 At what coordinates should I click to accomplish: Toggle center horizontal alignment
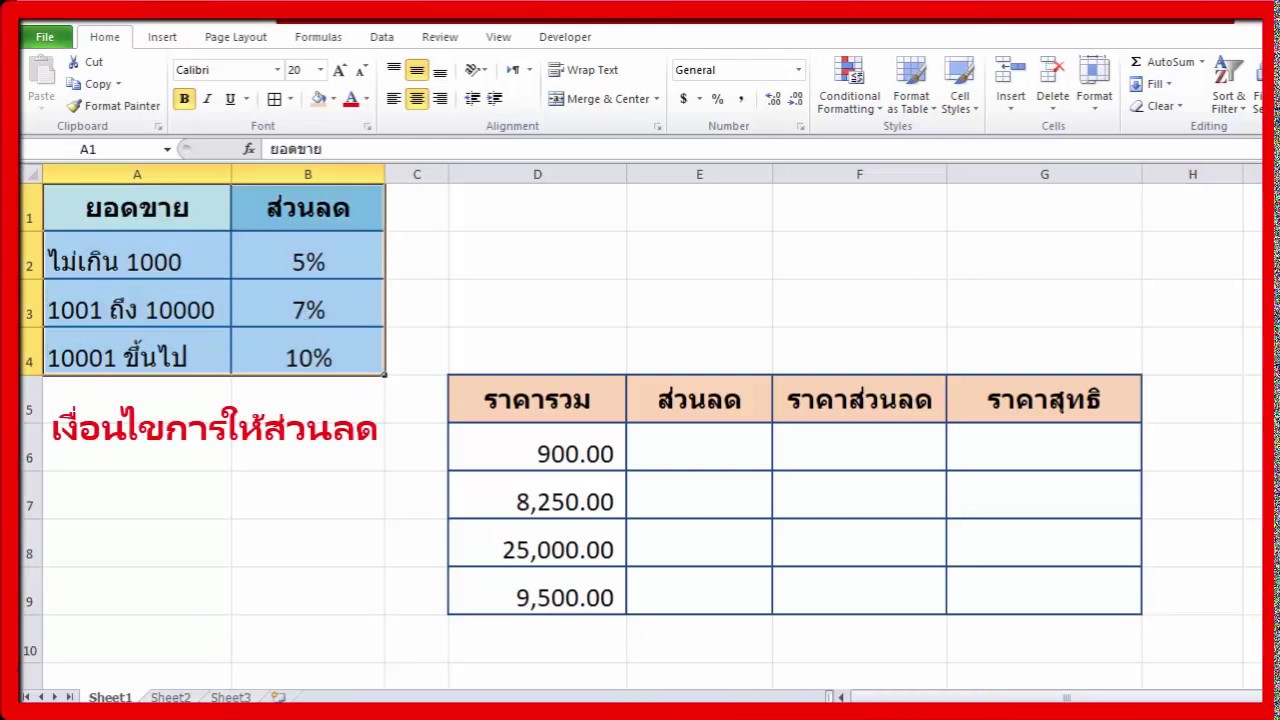(417, 99)
